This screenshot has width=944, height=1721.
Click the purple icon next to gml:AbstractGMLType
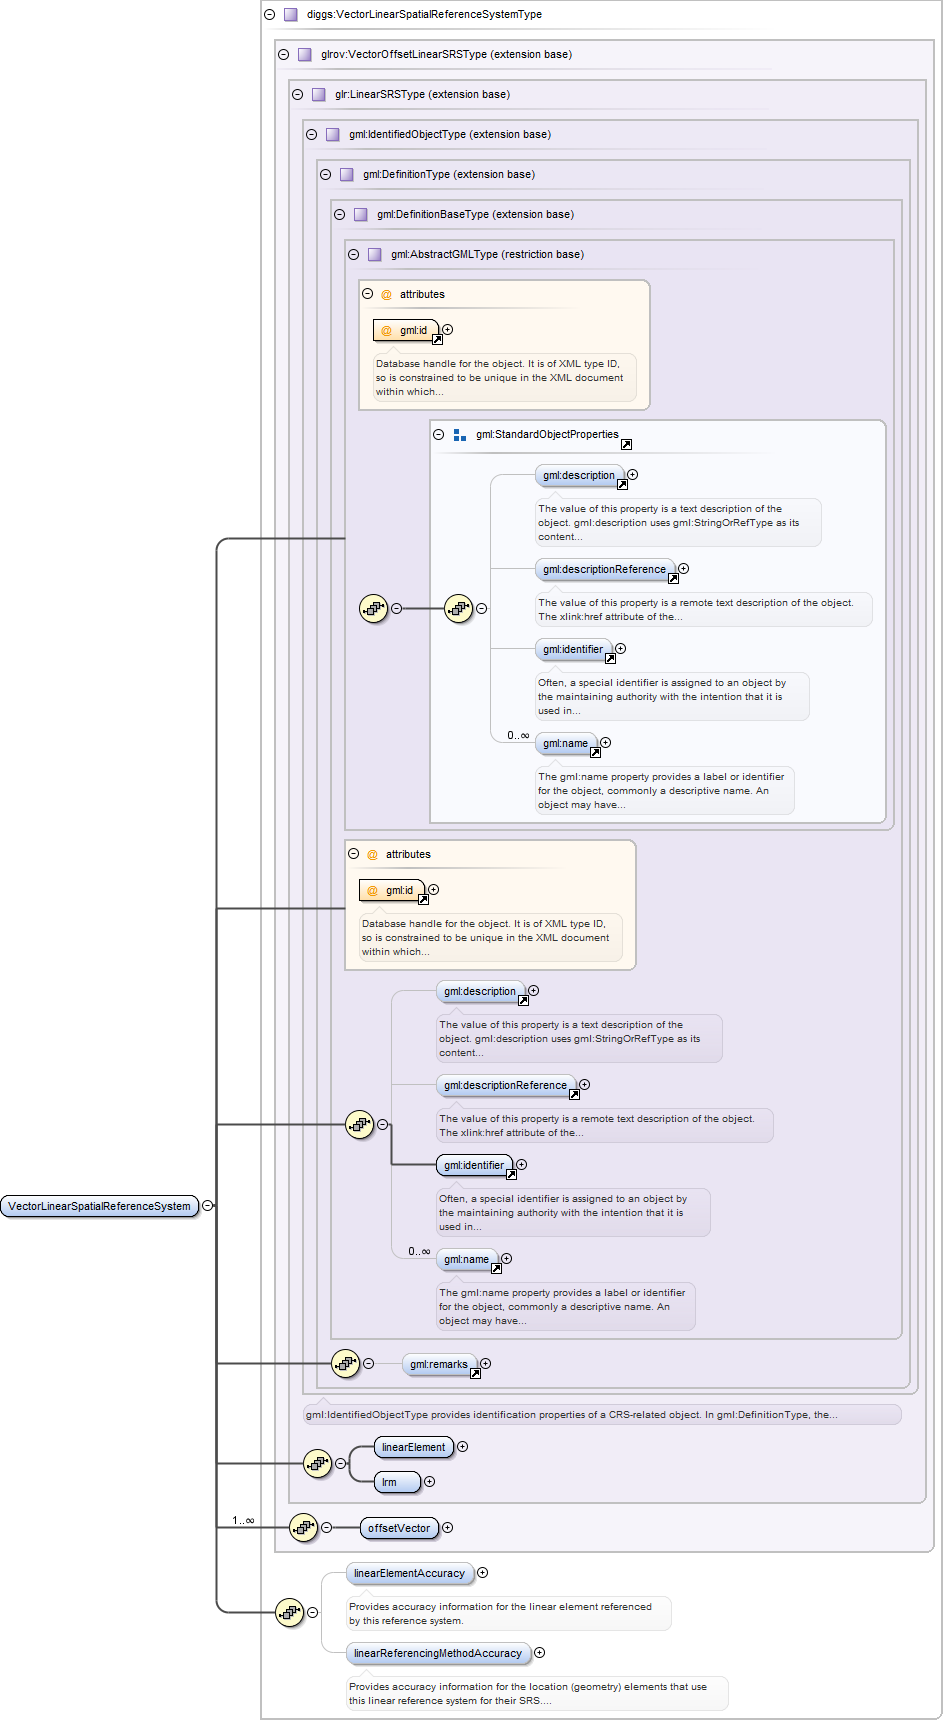pos(375,255)
